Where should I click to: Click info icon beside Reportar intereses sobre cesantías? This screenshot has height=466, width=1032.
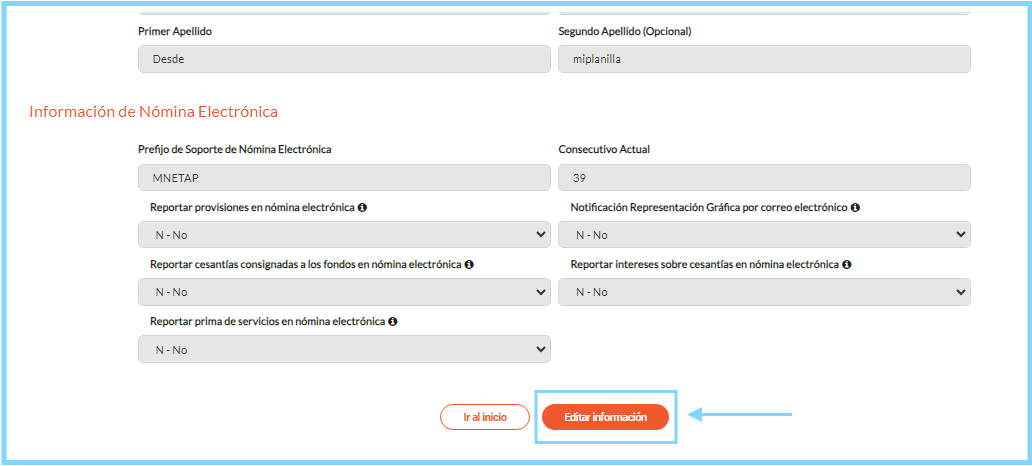point(846,265)
